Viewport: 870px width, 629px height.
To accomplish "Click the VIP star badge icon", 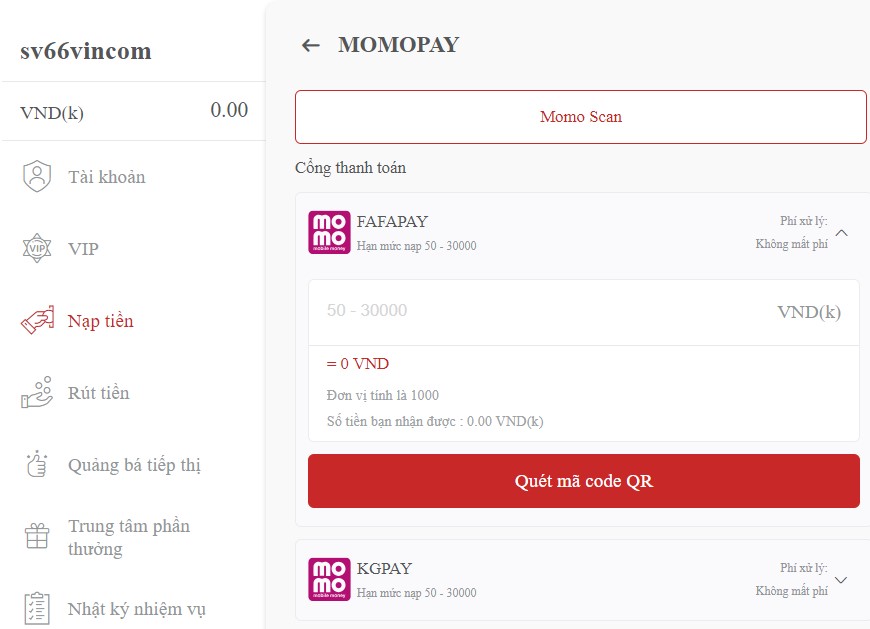I will [37, 249].
